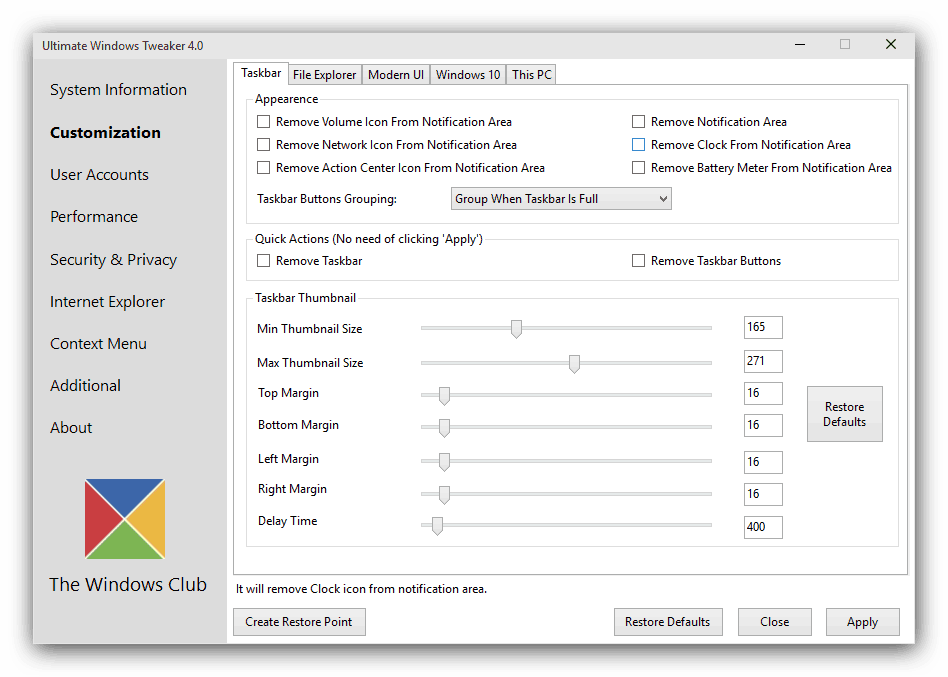This screenshot has height=677, width=948.
Task: Open System Information section
Action: pyautogui.click(x=118, y=90)
